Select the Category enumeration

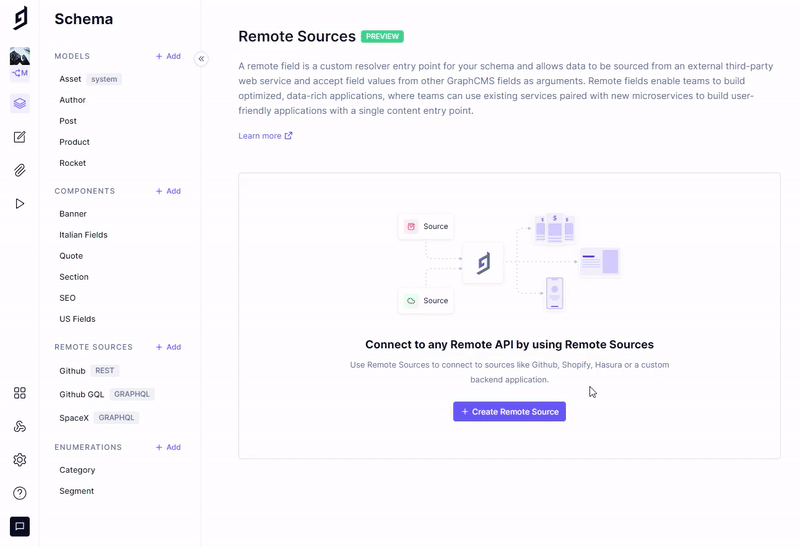pyautogui.click(x=77, y=470)
